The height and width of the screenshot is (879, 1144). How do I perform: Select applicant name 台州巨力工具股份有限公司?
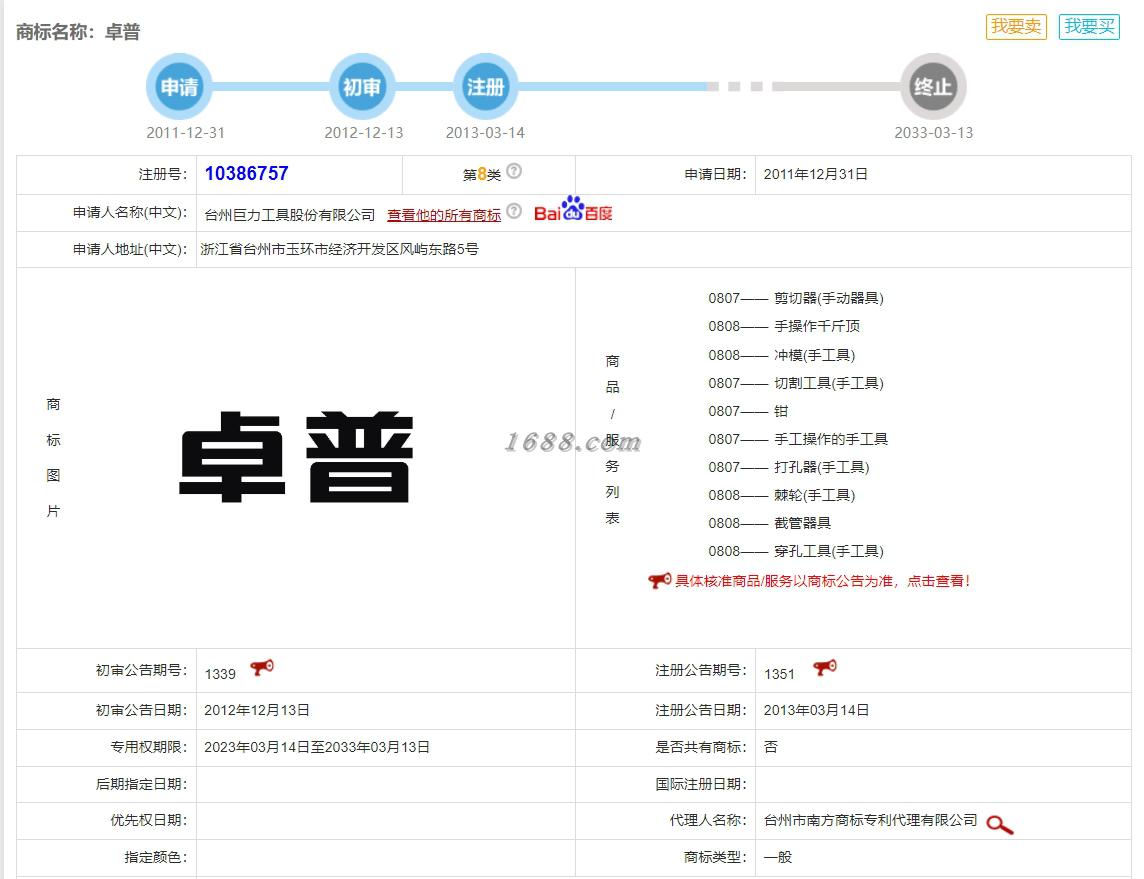tap(290, 215)
